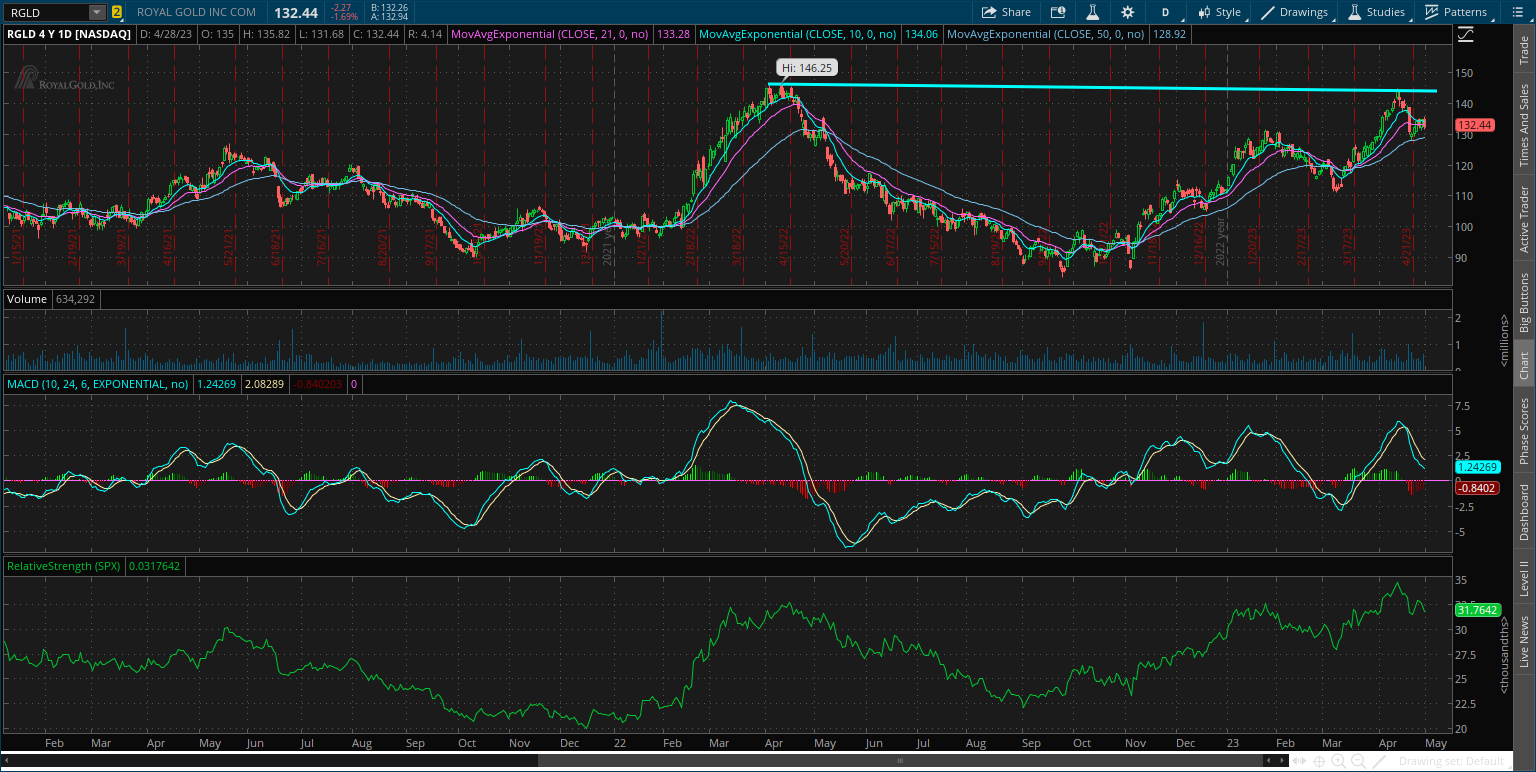Viewport: 1536px width, 772px height.
Task: Open the Studies menu
Action: tap(1377, 12)
